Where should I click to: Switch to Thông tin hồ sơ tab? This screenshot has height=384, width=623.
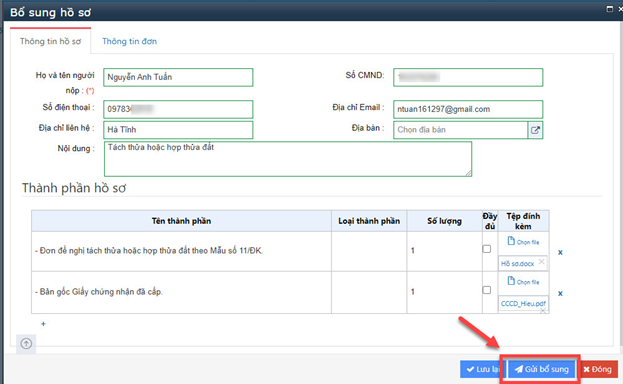tap(50, 41)
